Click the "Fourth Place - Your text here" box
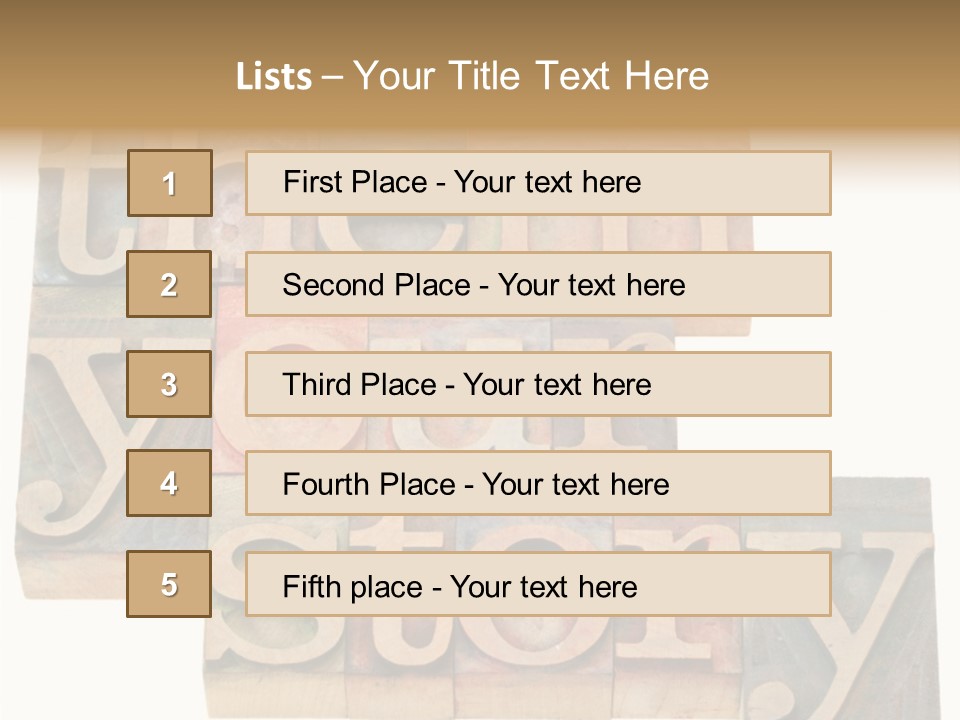960x720 pixels. (x=538, y=484)
